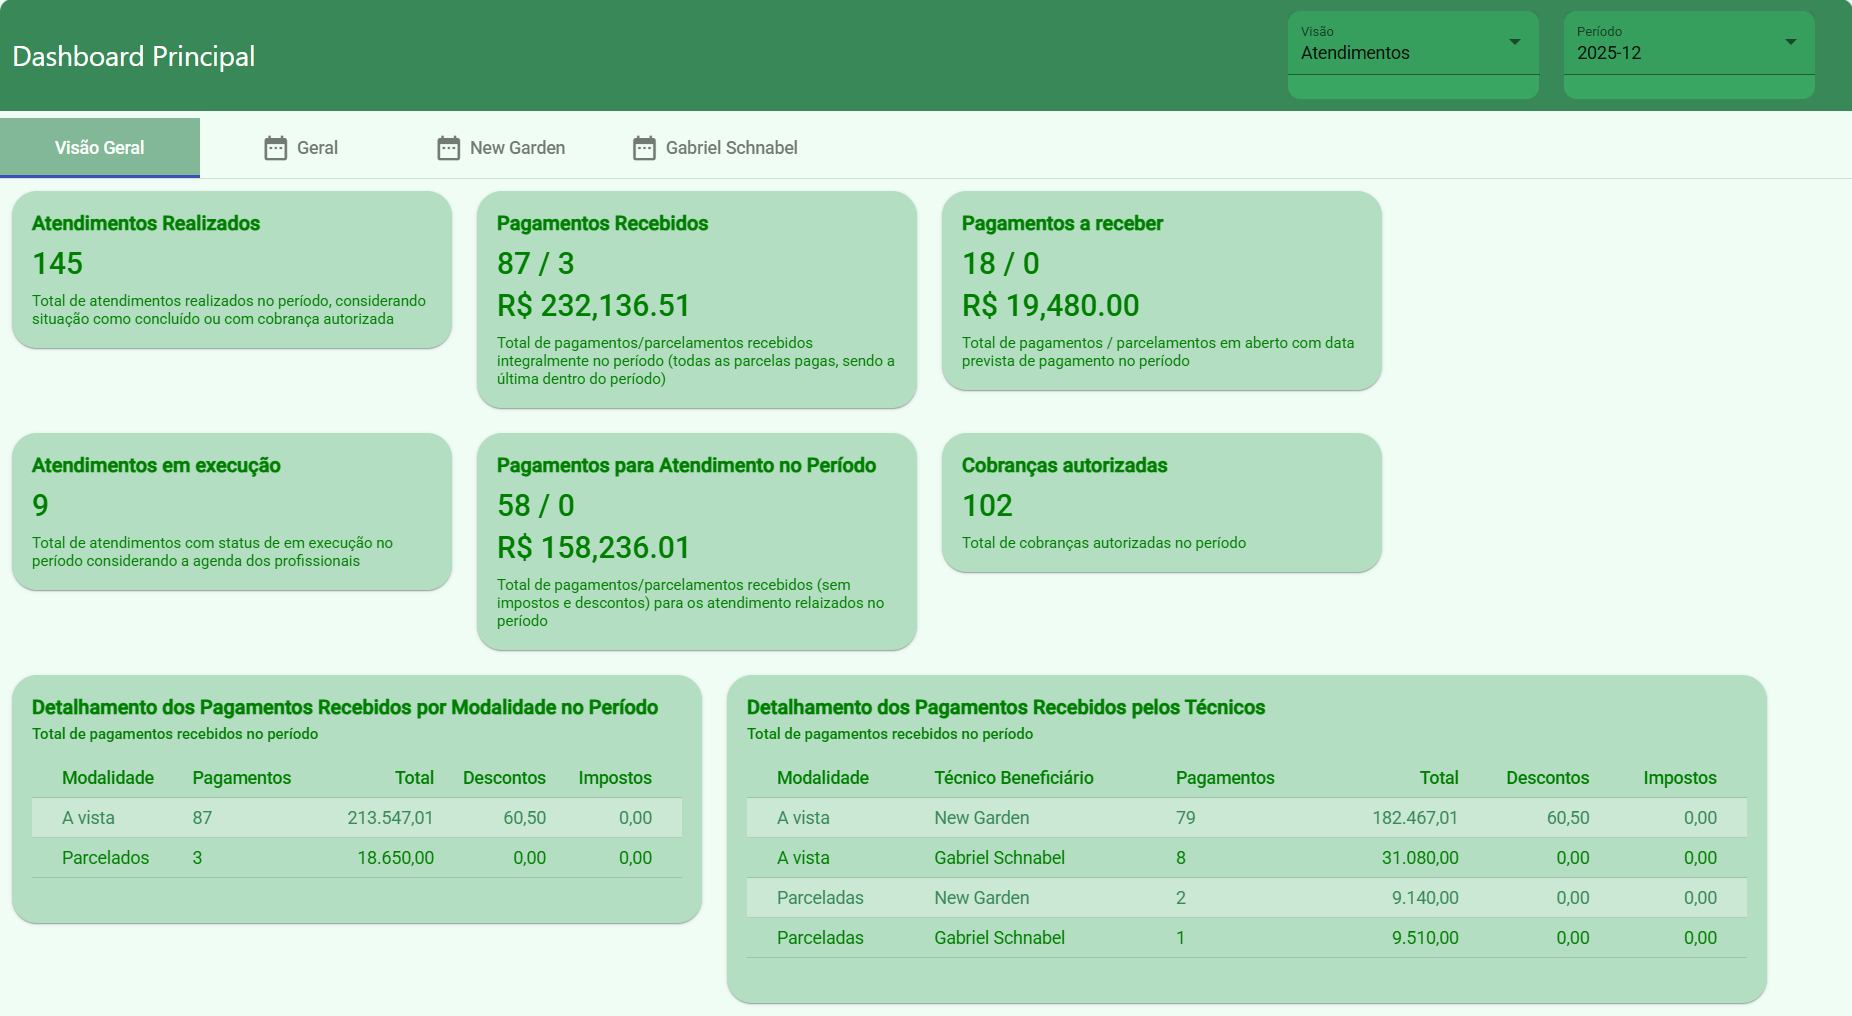Select the Parcelados row in modalidade table
Image resolution: width=1852 pixels, height=1016 pixels.
point(356,858)
